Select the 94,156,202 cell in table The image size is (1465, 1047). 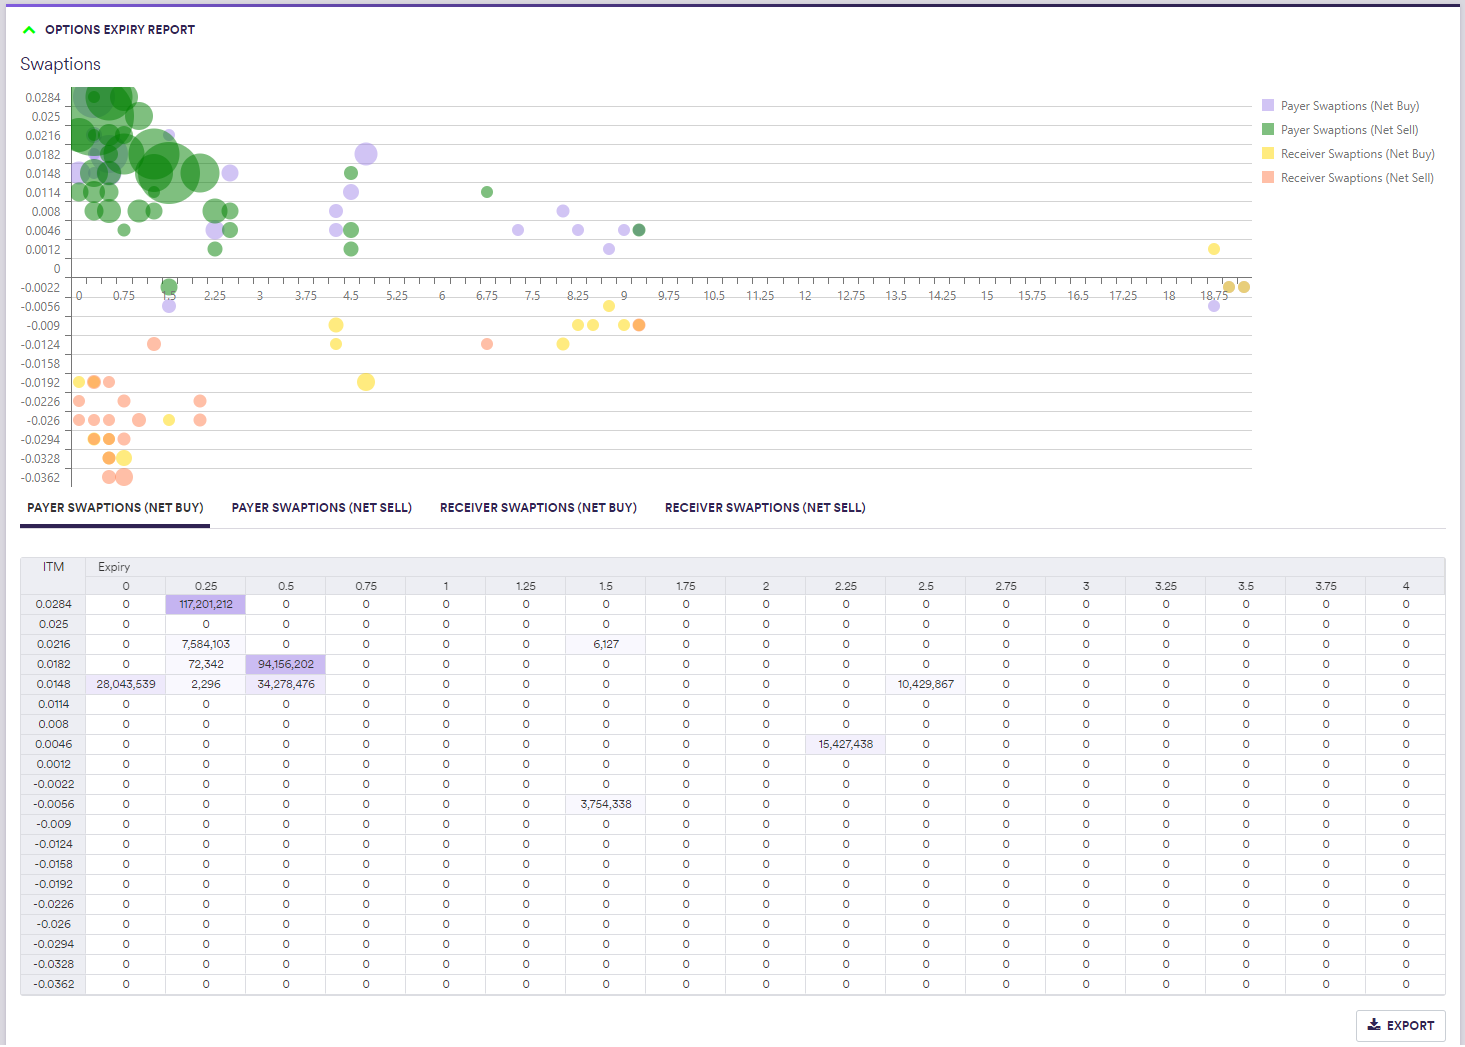tap(286, 664)
